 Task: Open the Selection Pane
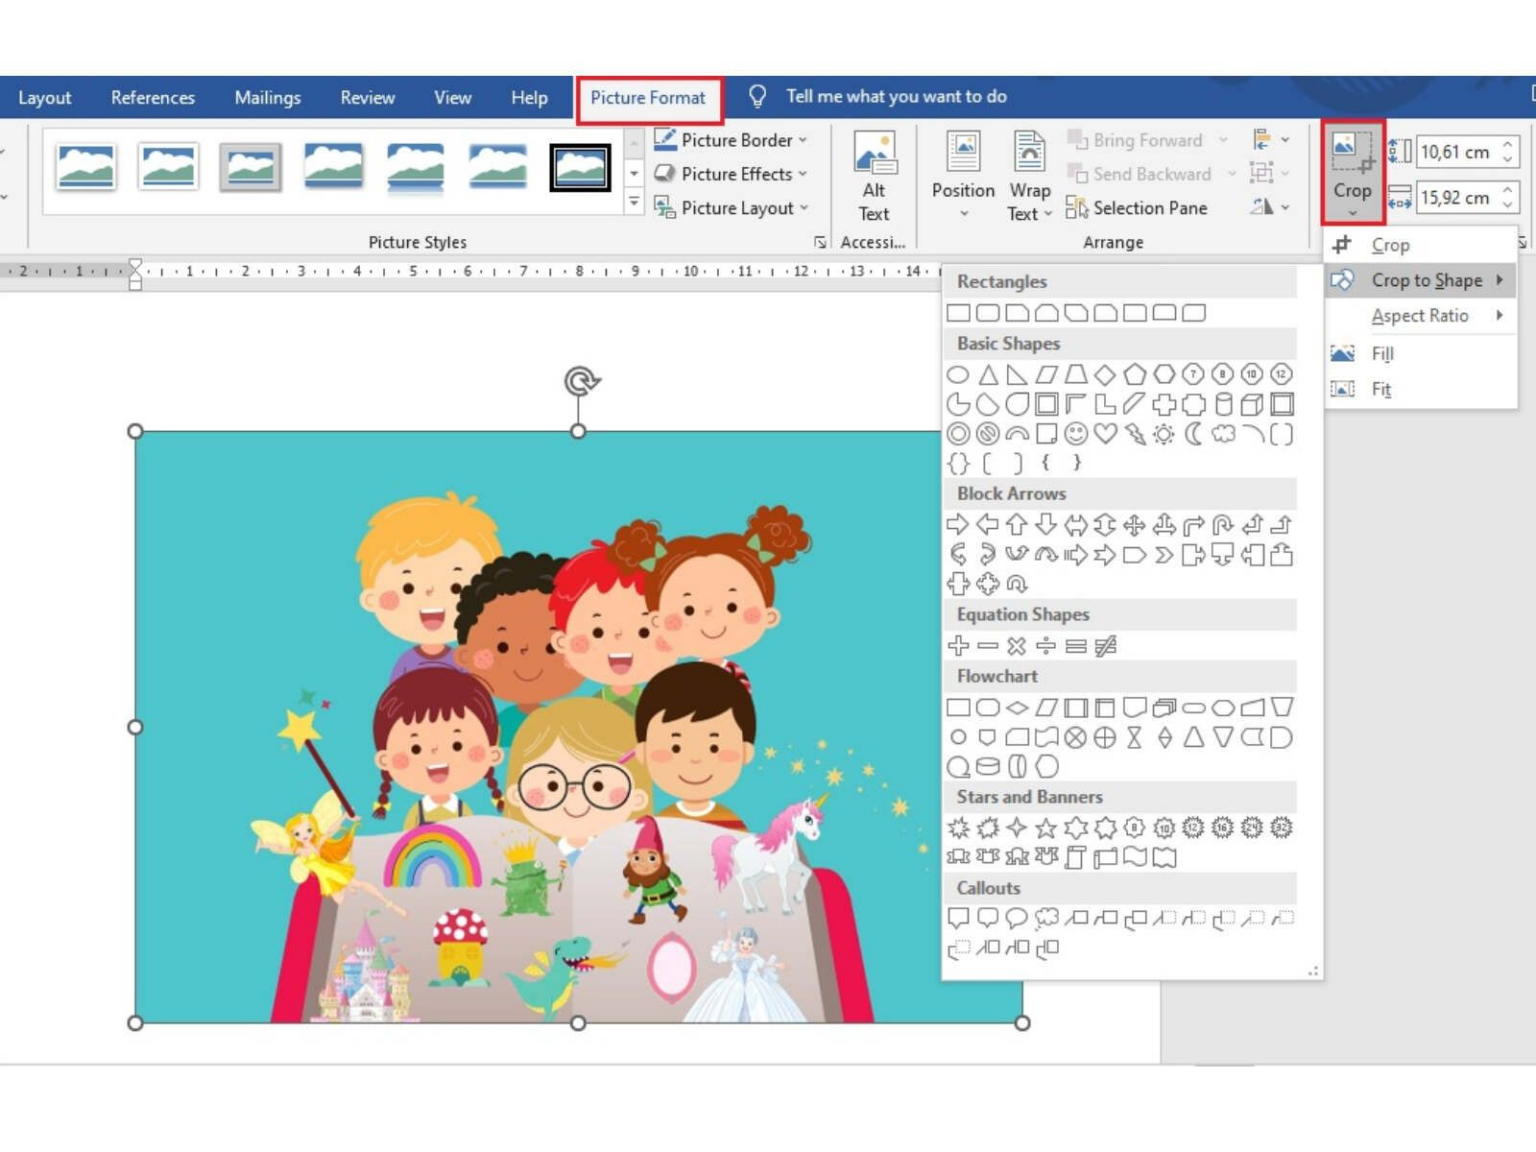pyautogui.click(x=1137, y=208)
